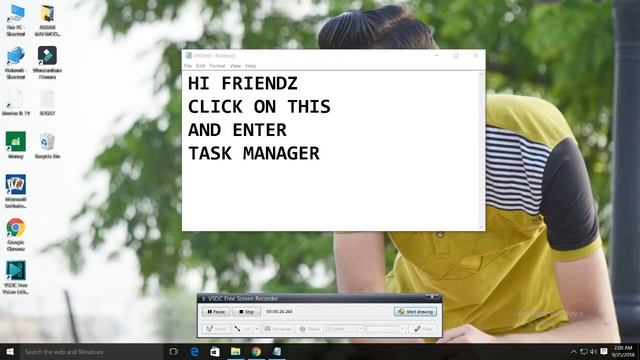This screenshot has width=640, height=360.
Task: Select the blank file icon beside Movies & TV
Action: click(x=47, y=102)
